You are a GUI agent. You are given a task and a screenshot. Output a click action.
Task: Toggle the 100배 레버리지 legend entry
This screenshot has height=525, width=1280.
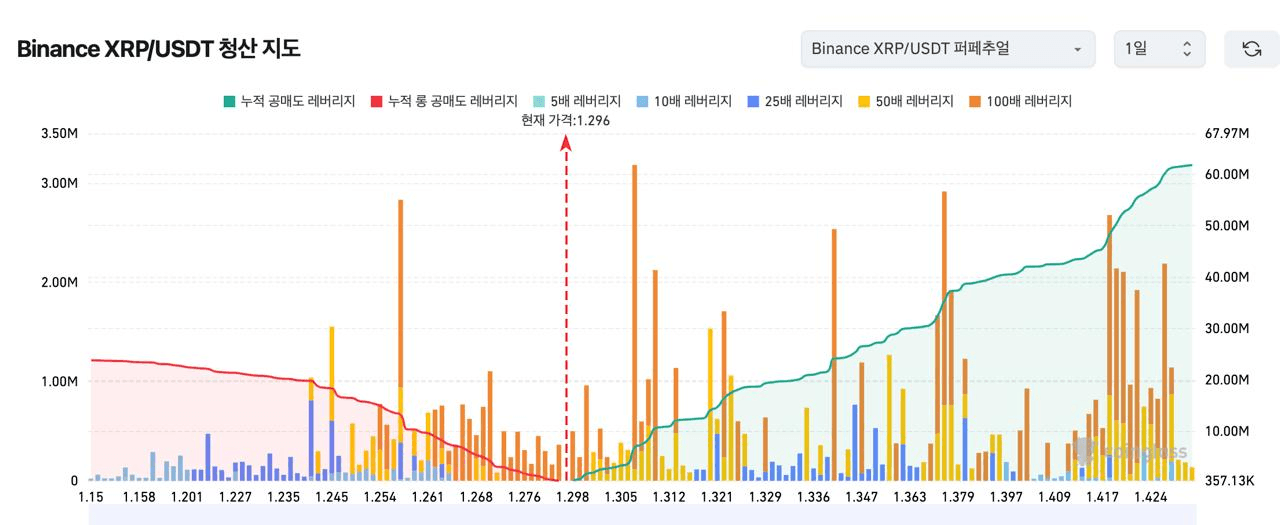click(1020, 101)
